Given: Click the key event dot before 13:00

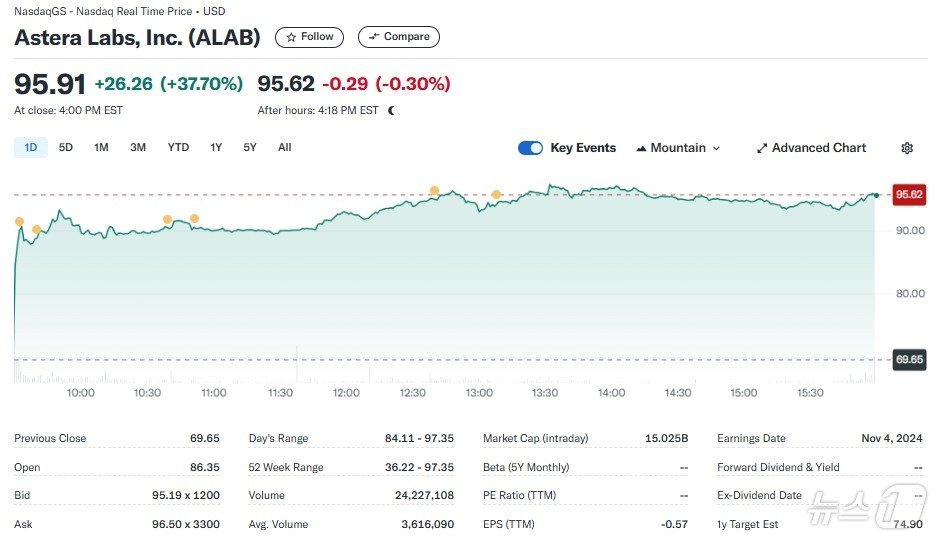Looking at the screenshot, I should [x=496, y=194].
